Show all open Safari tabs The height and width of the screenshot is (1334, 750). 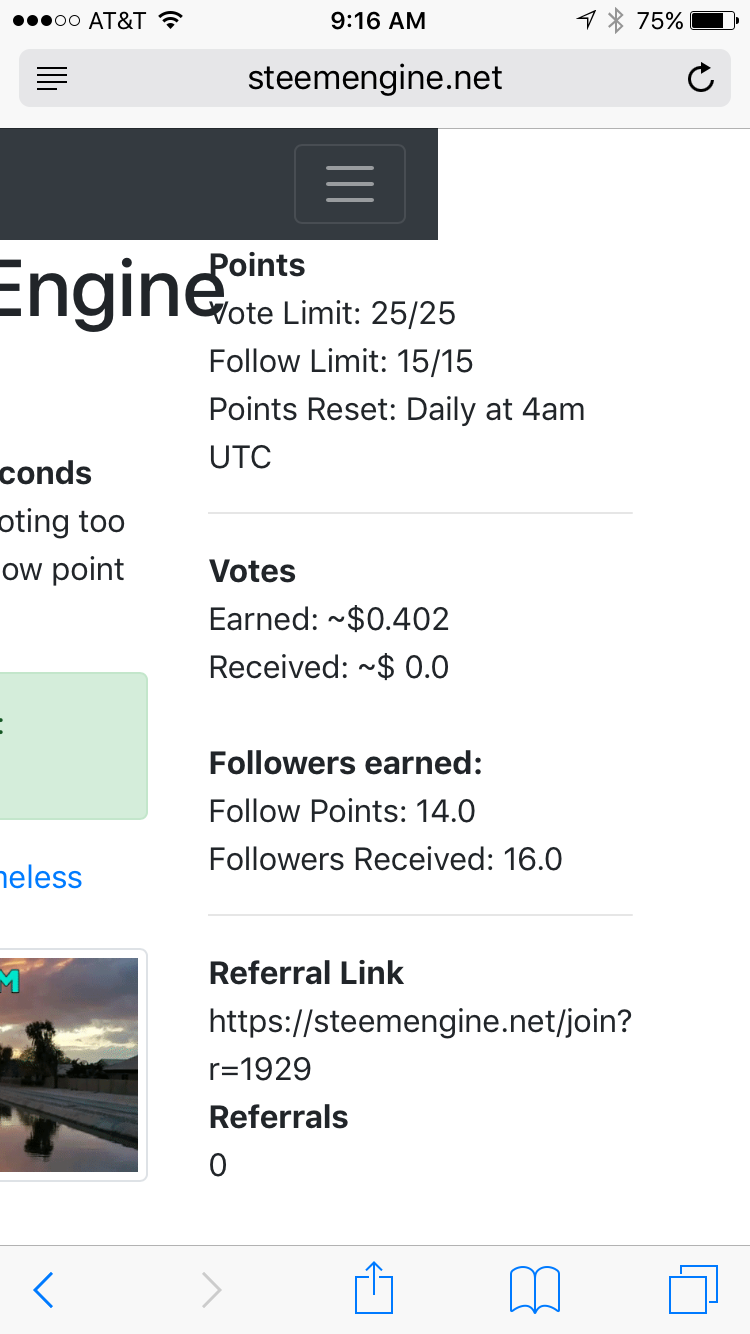coord(693,1289)
